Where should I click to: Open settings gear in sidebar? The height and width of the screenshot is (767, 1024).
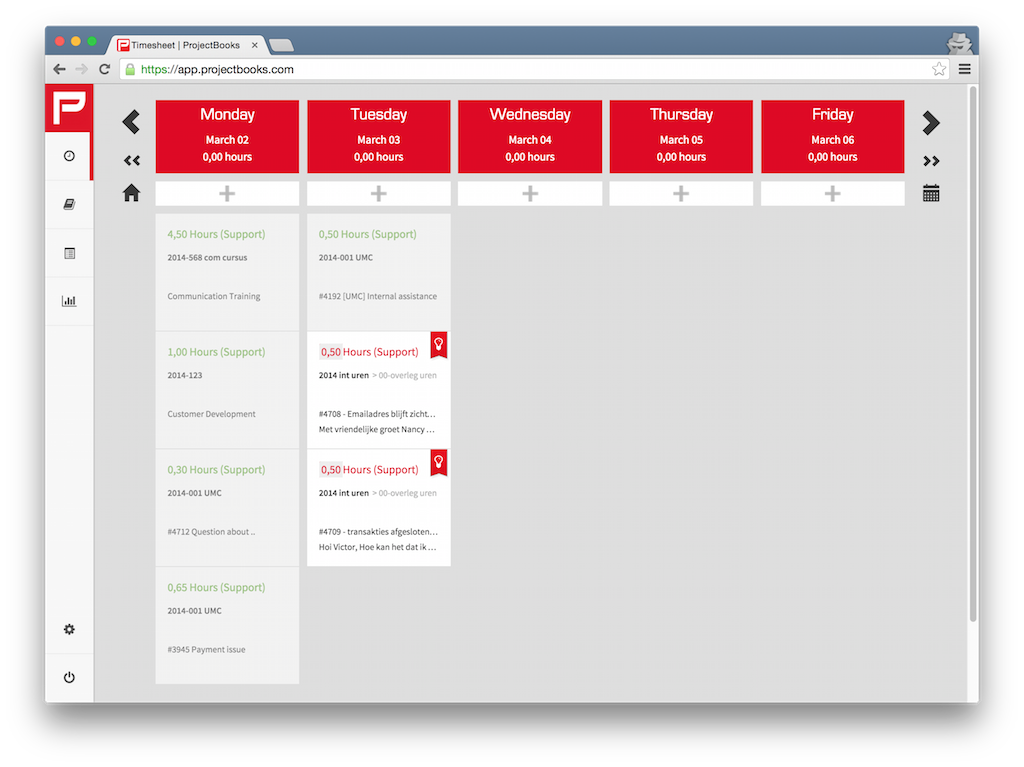click(x=69, y=629)
